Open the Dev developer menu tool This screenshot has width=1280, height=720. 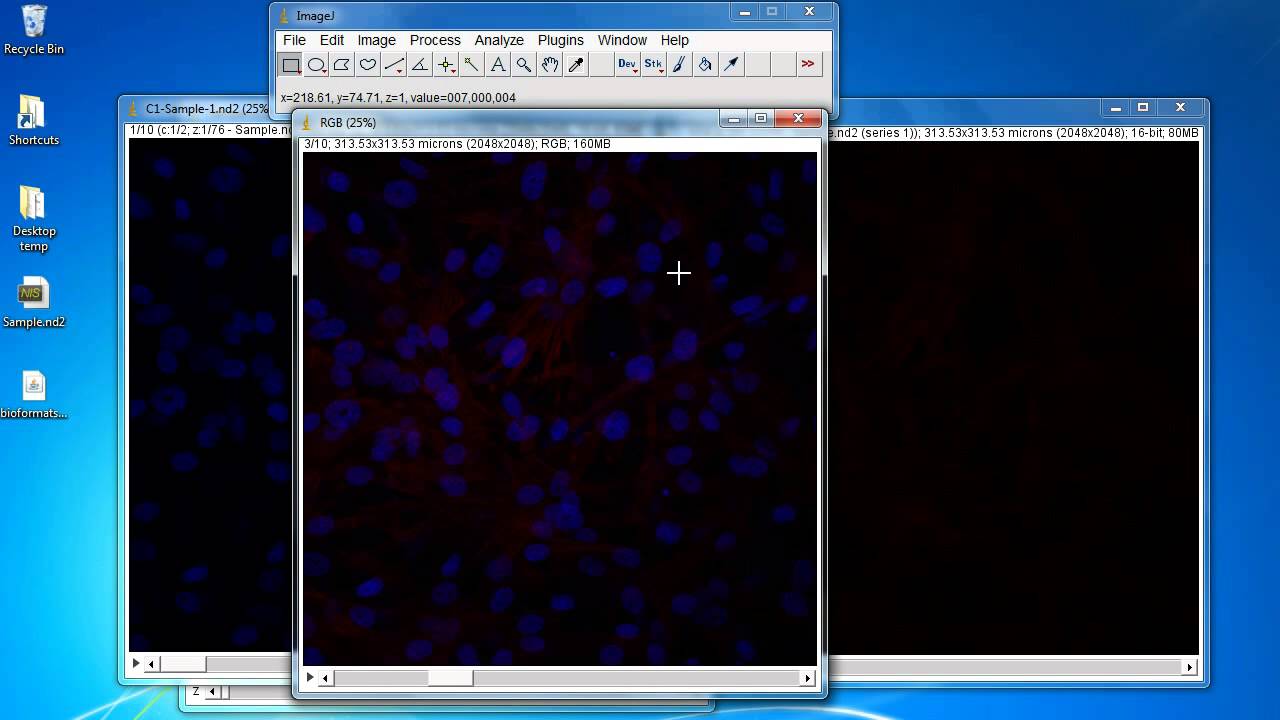pyautogui.click(x=628, y=65)
